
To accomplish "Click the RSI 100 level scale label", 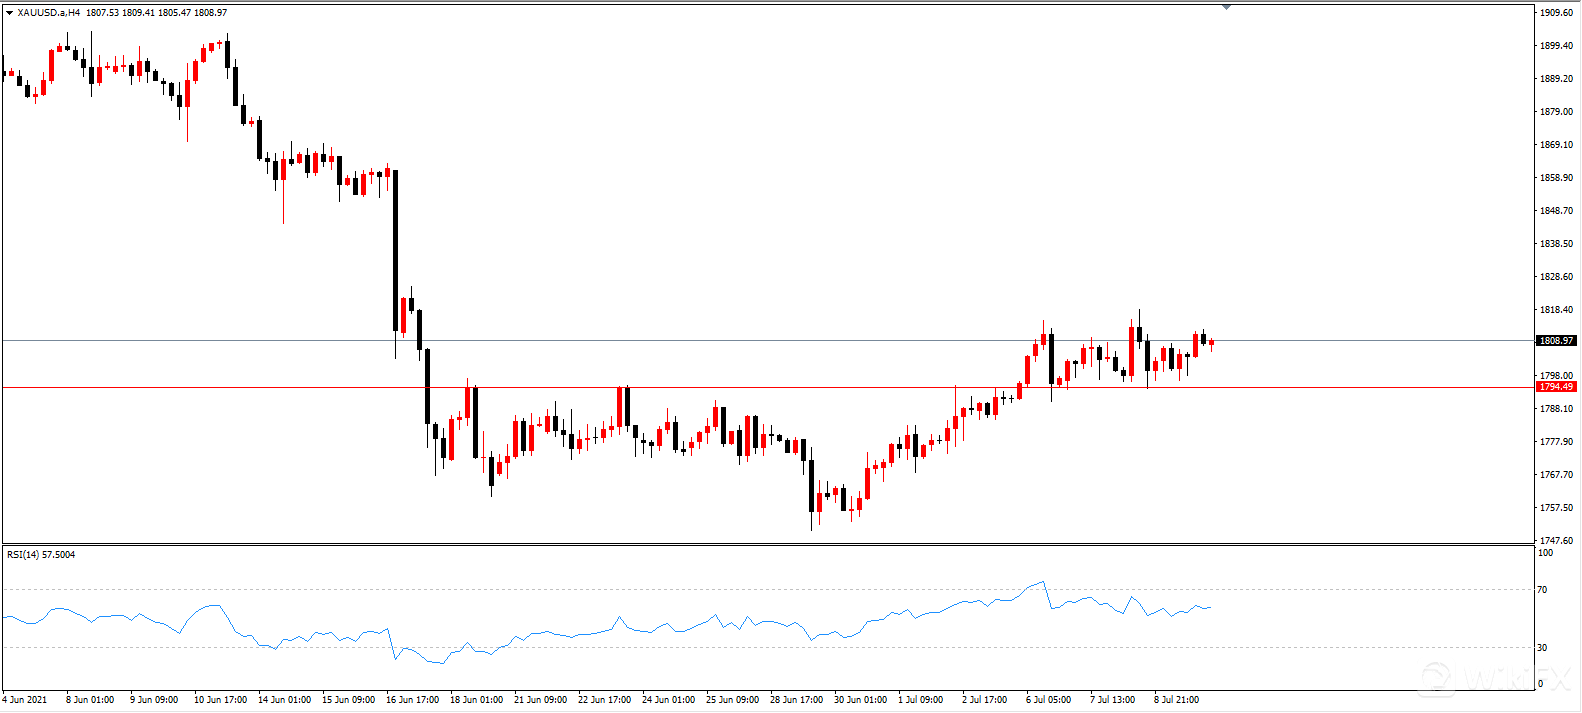I will pyautogui.click(x=1545, y=553).
